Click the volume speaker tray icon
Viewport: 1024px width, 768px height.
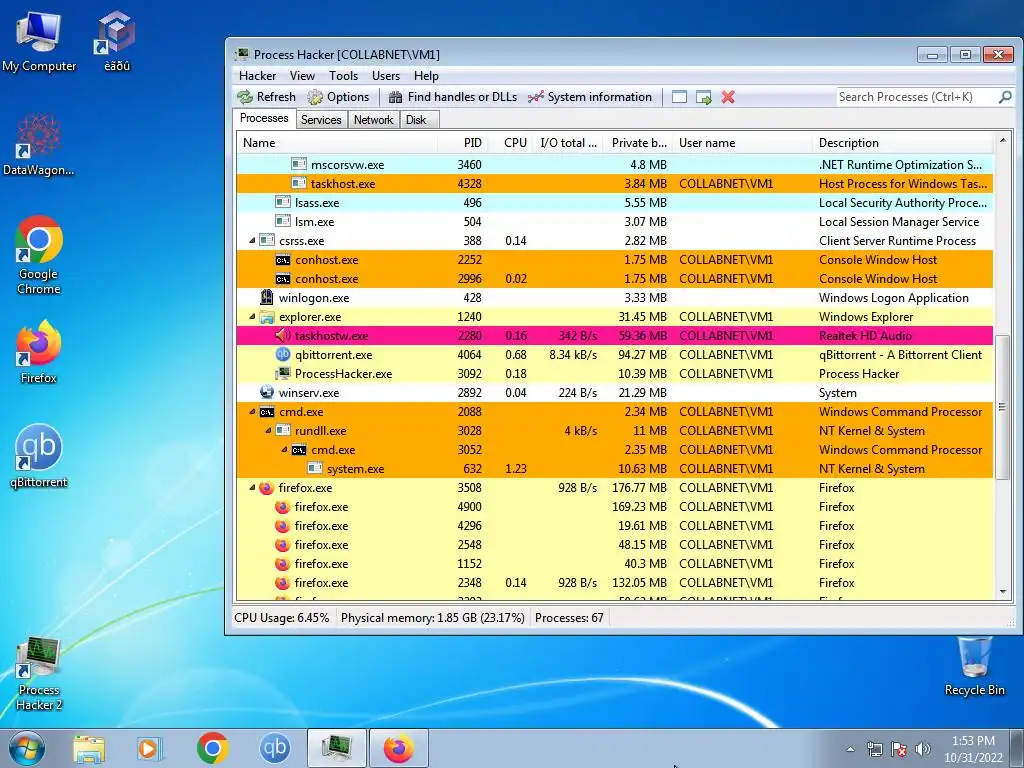923,748
